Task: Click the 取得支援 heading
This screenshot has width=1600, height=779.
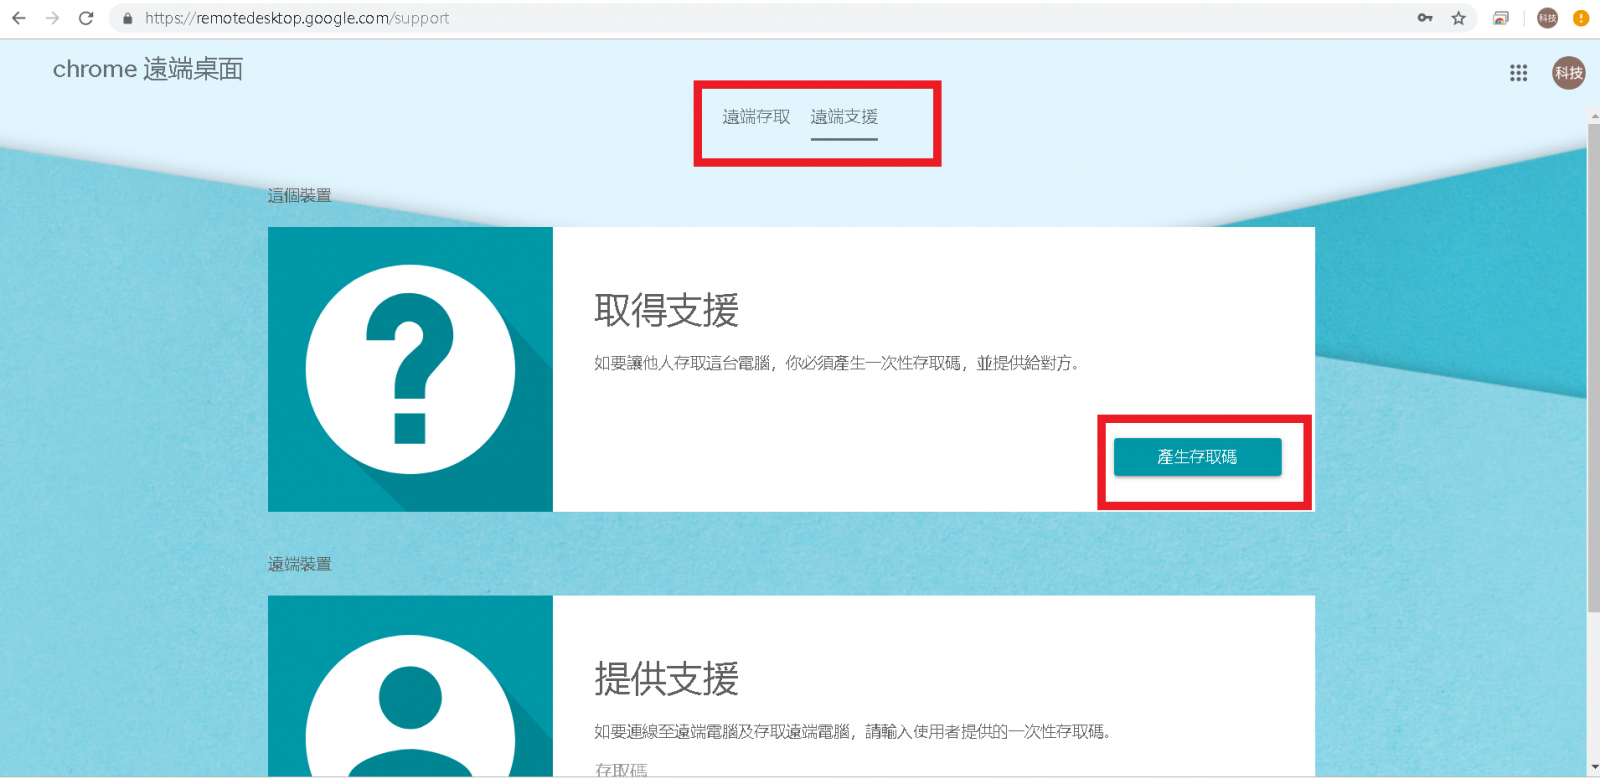Action: pos(667,311)
